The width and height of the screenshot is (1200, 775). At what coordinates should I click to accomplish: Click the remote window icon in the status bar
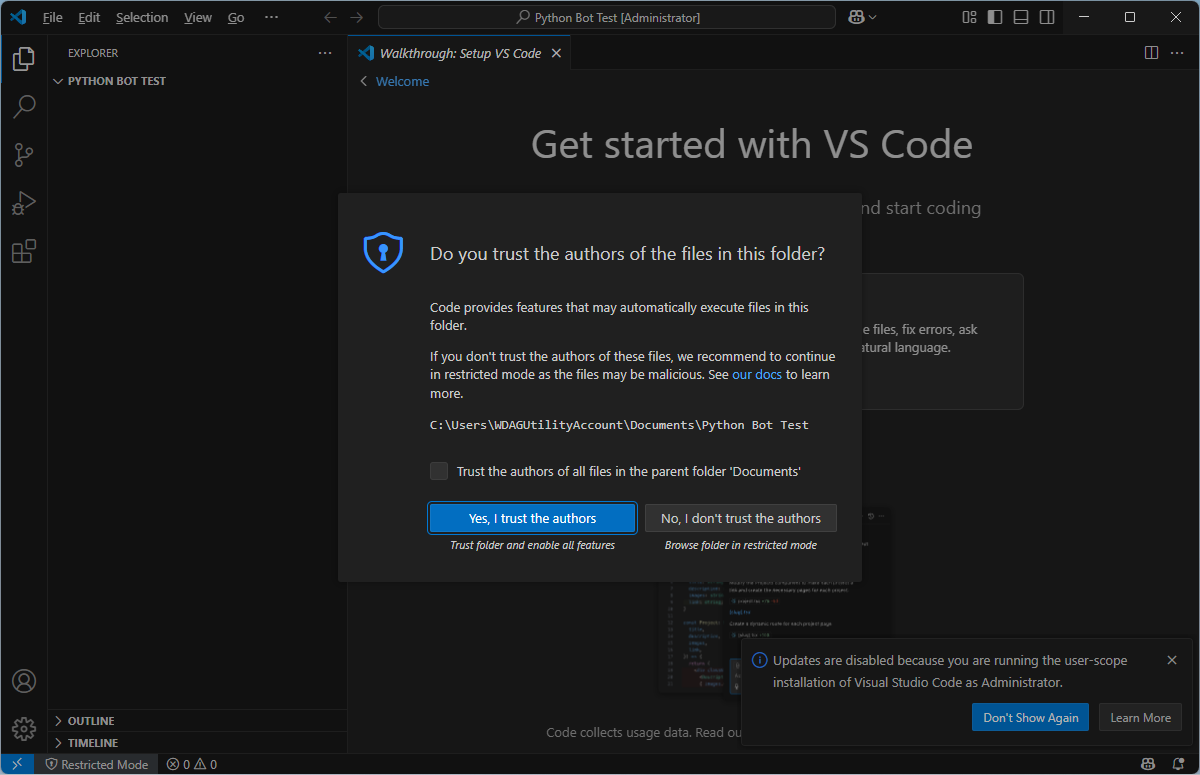[17, 765]
